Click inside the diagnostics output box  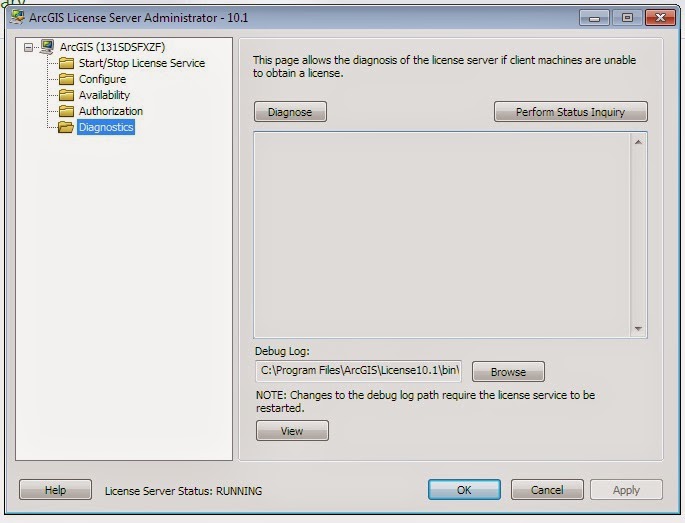click(x=442, y=235)
